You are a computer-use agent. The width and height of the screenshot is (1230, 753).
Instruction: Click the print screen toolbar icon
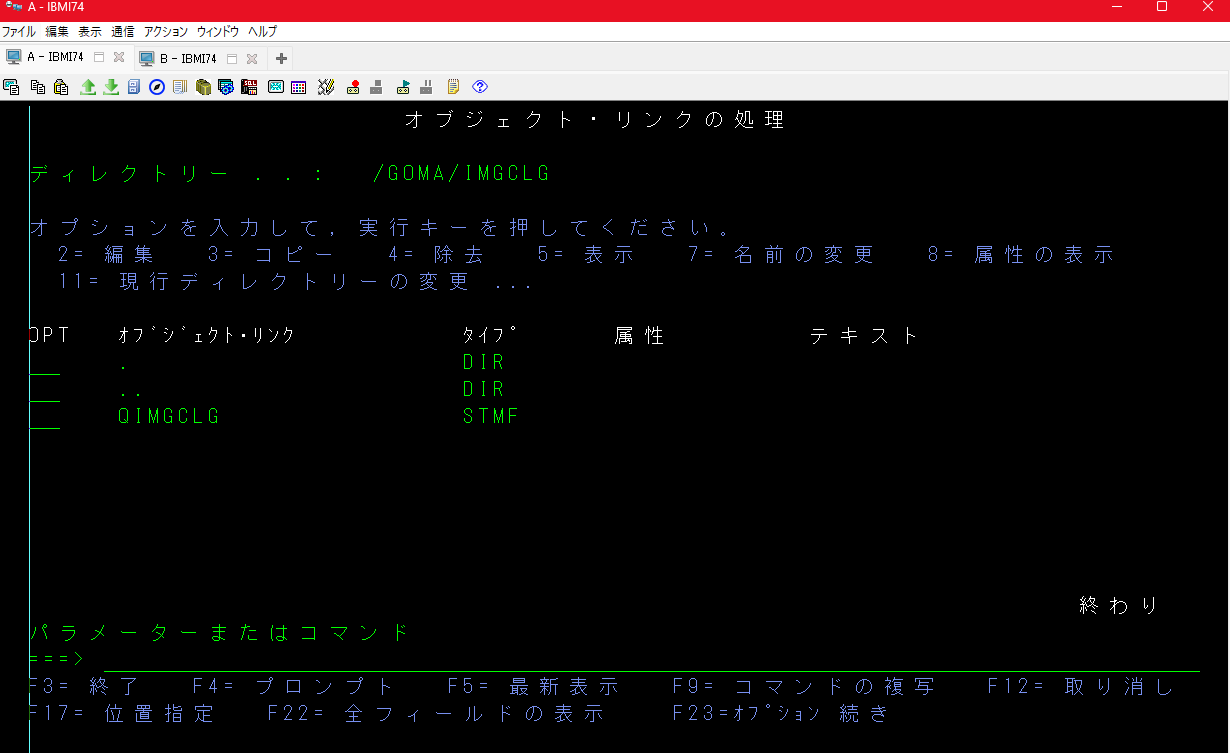coord(12,87)
